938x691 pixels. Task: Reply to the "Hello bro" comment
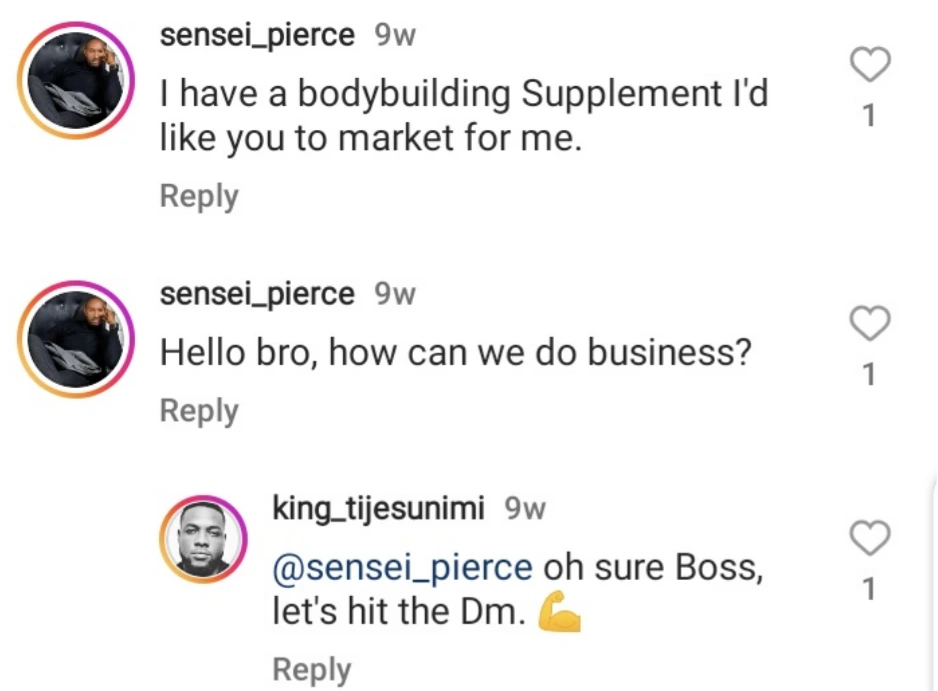tap(199, 410)
